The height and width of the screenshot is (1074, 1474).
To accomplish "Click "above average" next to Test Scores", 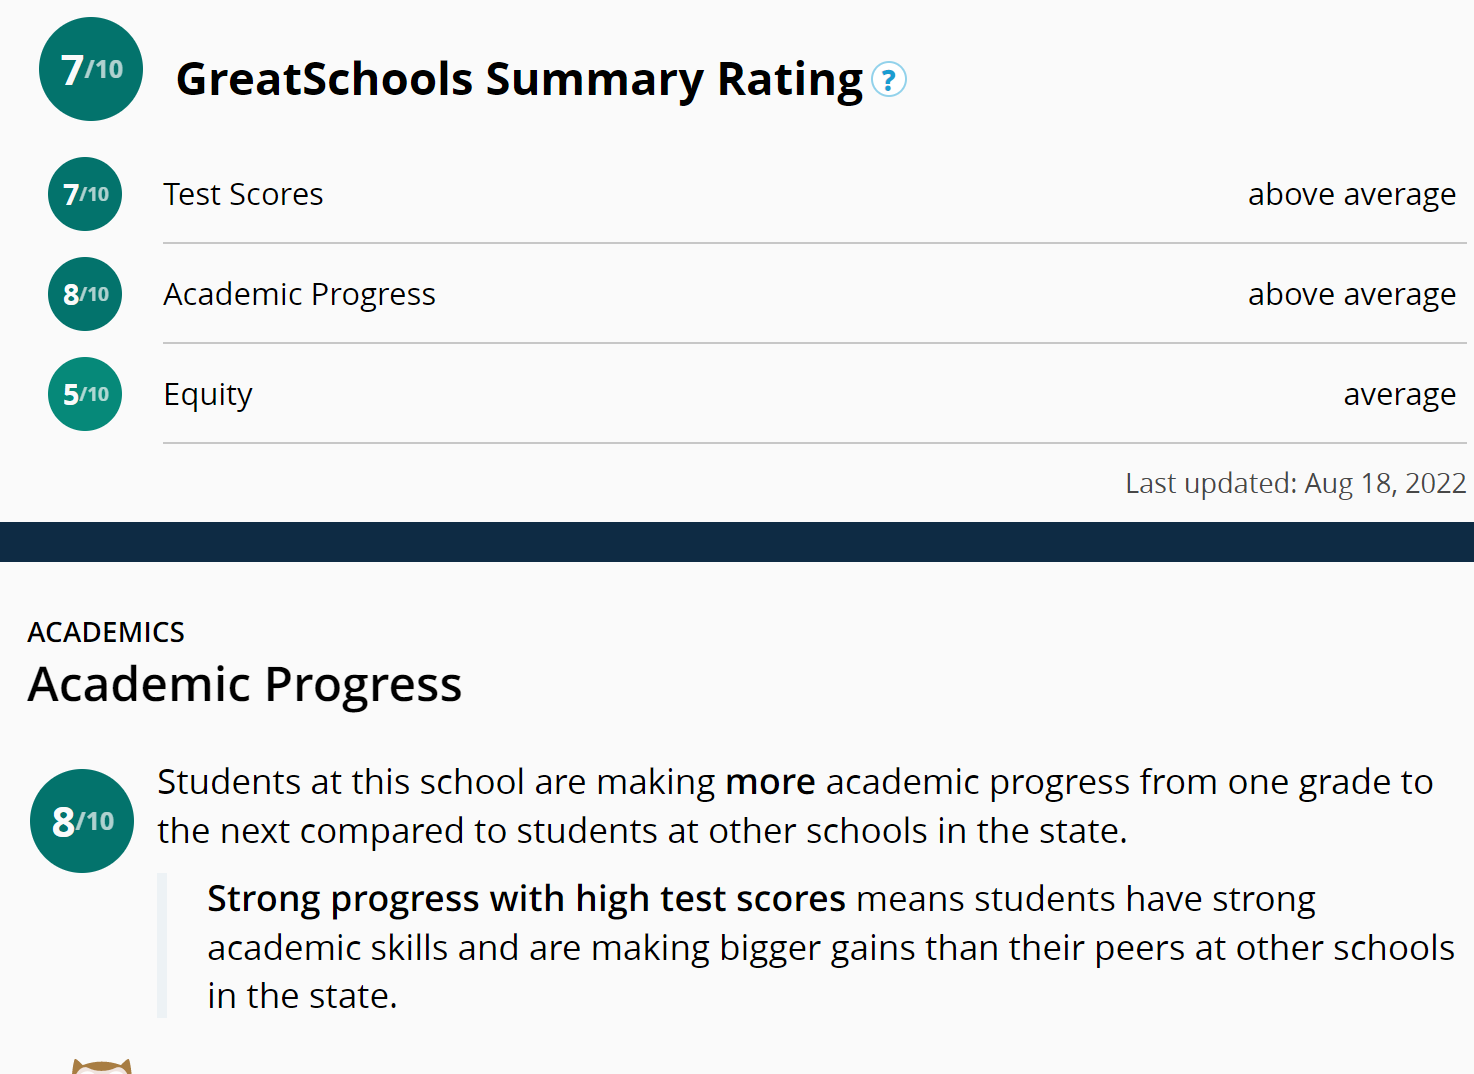I will (x=1351, y=194).
